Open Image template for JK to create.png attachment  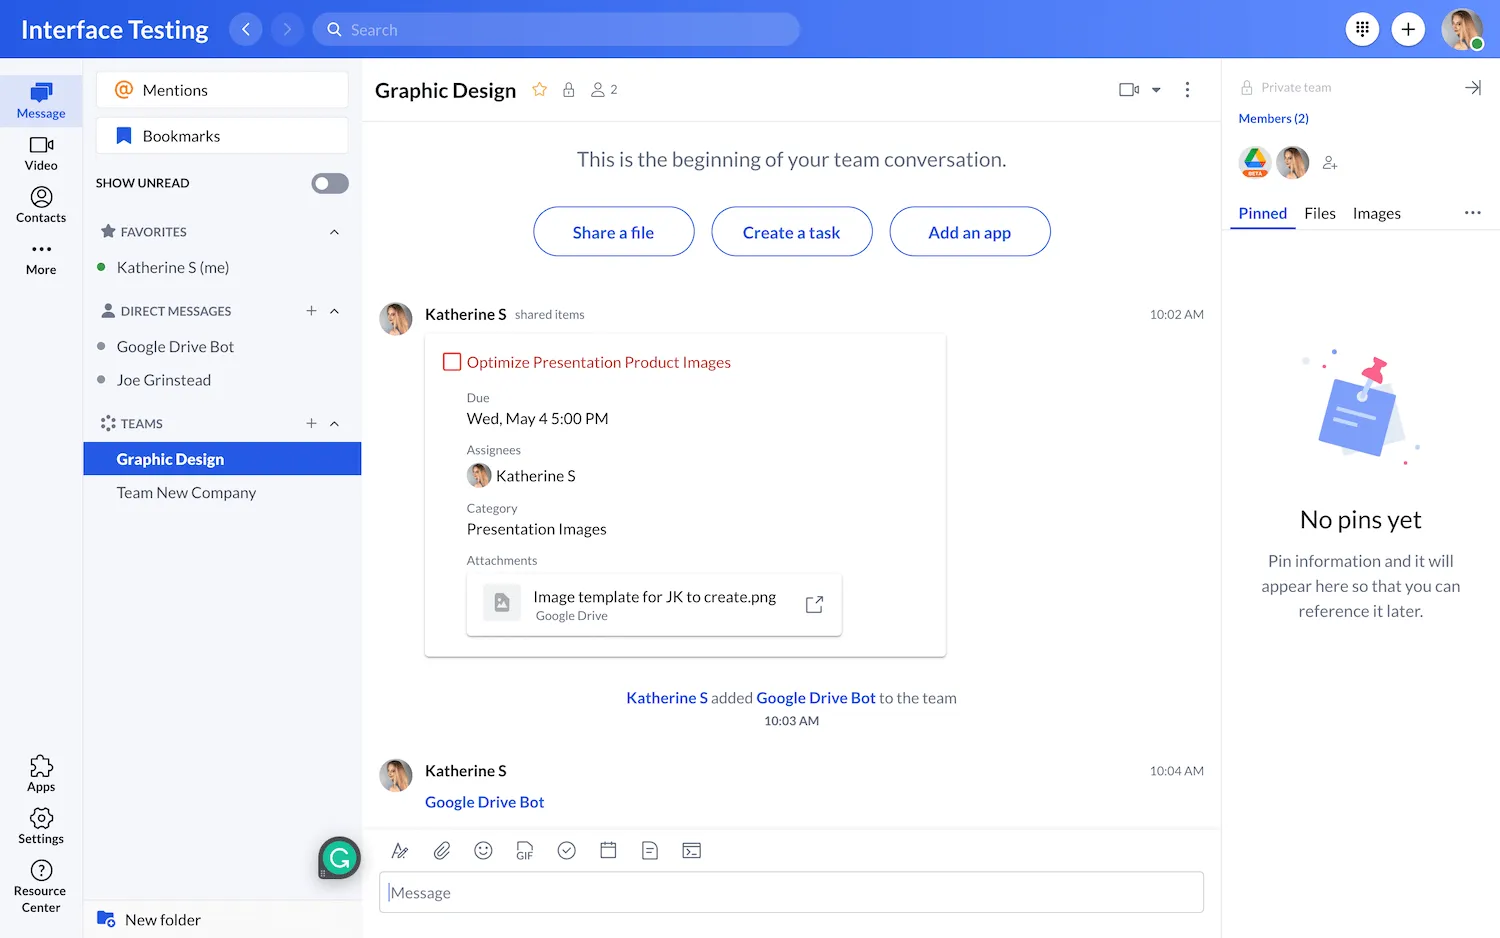point(654,605)
